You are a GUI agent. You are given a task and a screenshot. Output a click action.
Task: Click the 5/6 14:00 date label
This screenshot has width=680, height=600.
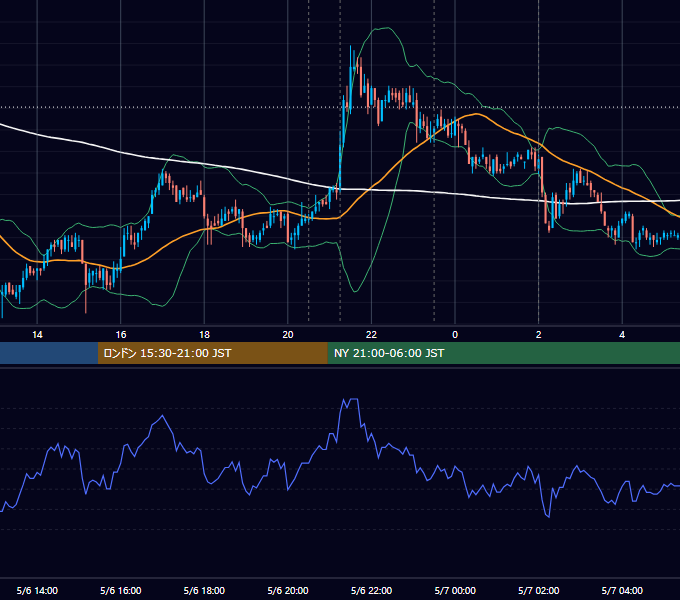click(37, 590)
